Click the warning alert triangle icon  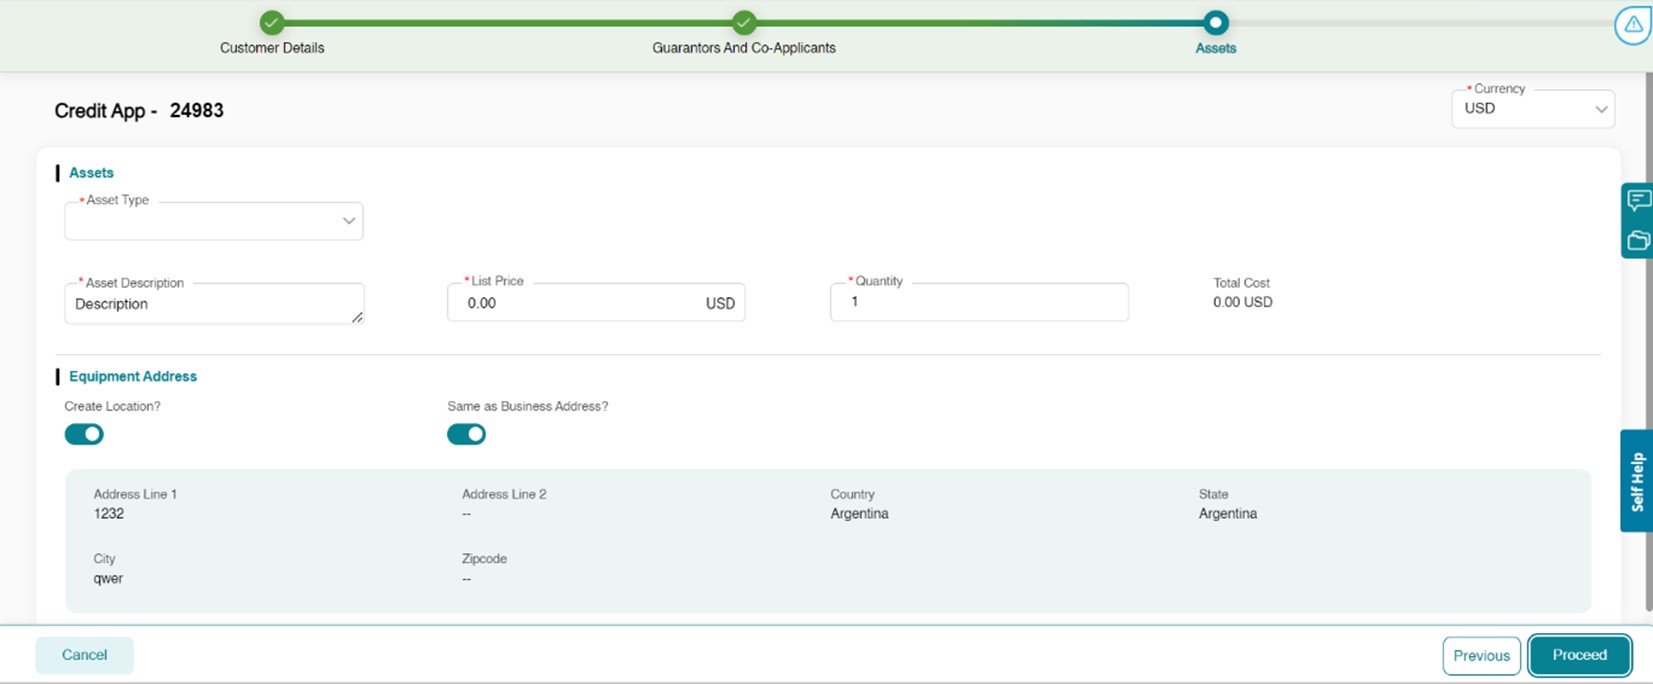point(1632,25)
